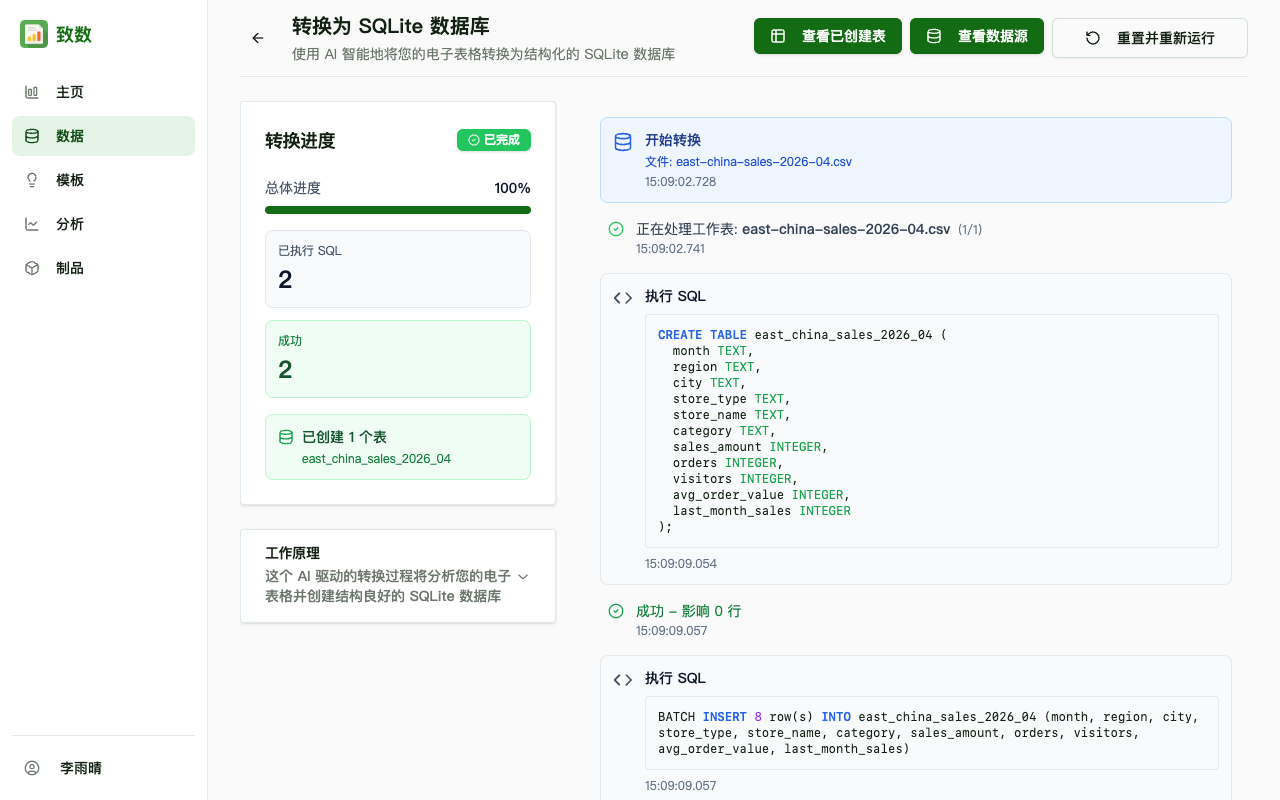1280x800 pixels.
Task: Click the database icon beside 已创建 1 个表
Action: (286, 437)
